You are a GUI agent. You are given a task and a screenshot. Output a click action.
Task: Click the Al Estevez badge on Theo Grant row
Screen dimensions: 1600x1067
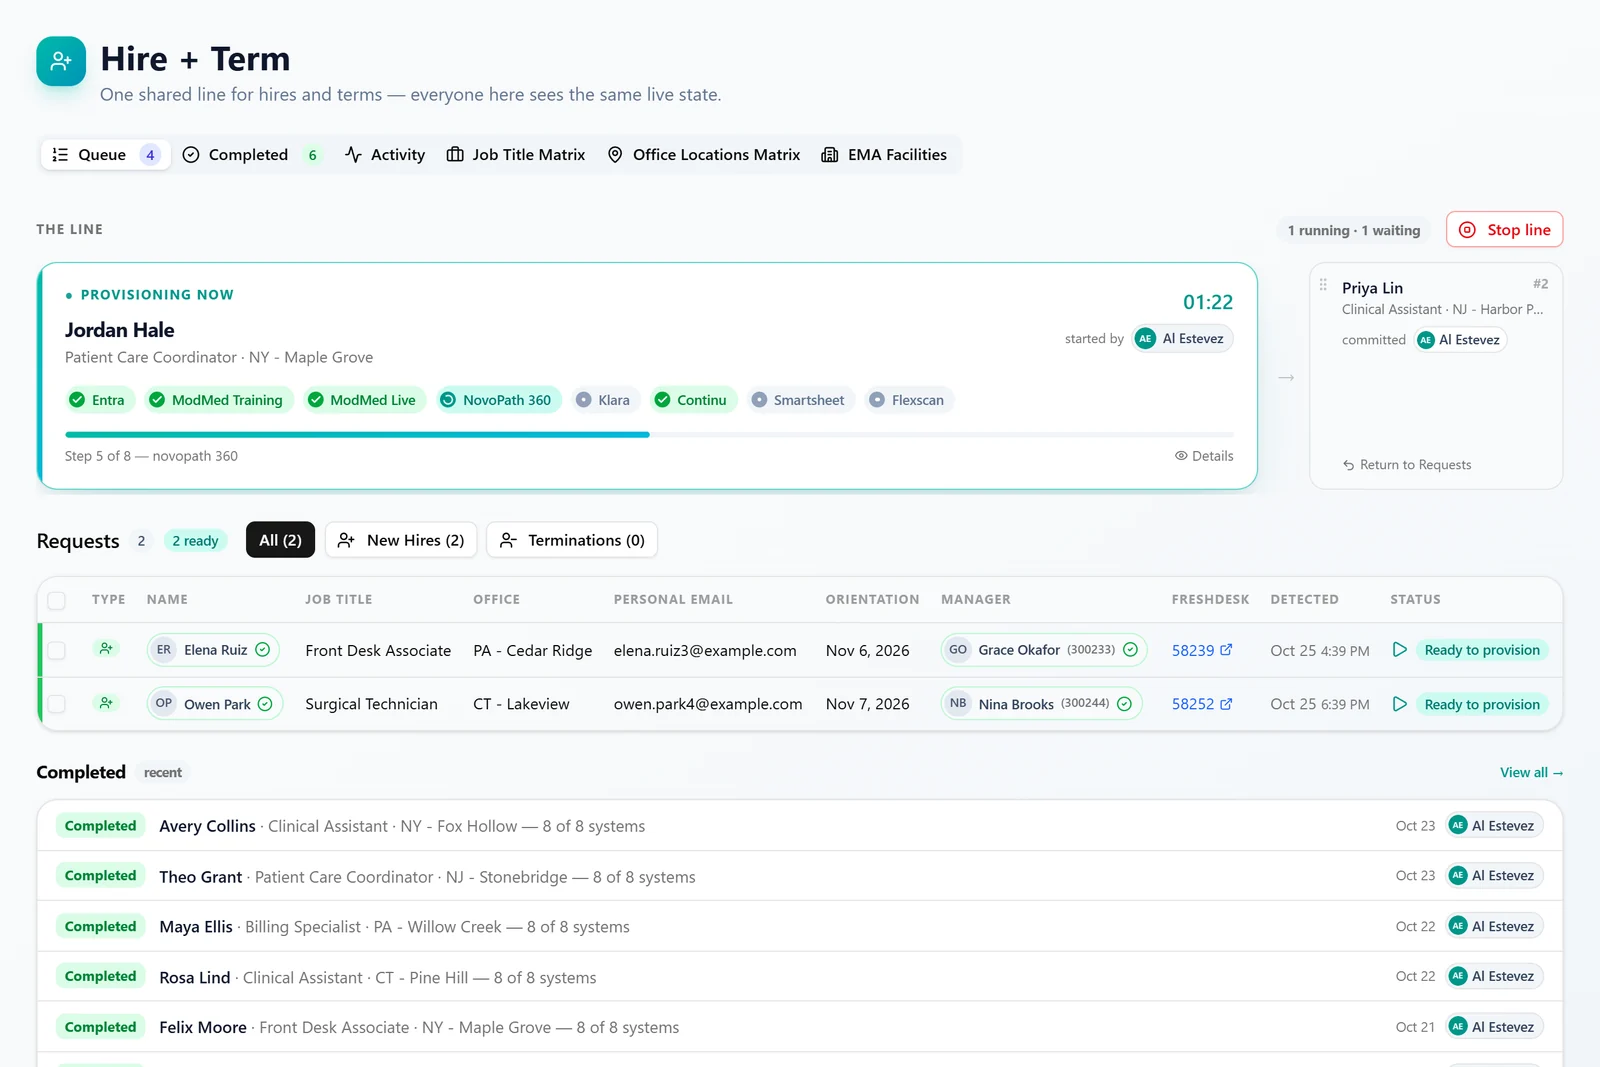1495,876
